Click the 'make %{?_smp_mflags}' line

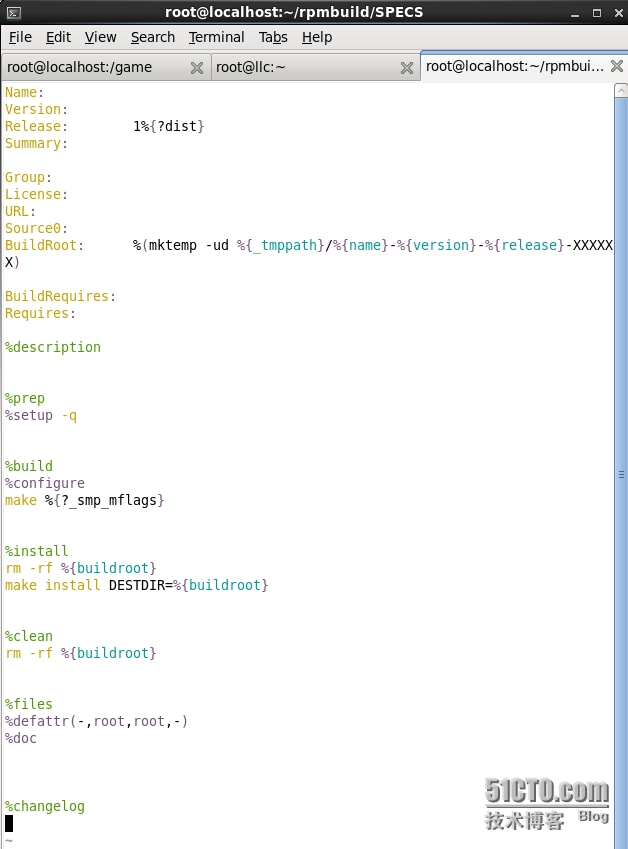84,500
